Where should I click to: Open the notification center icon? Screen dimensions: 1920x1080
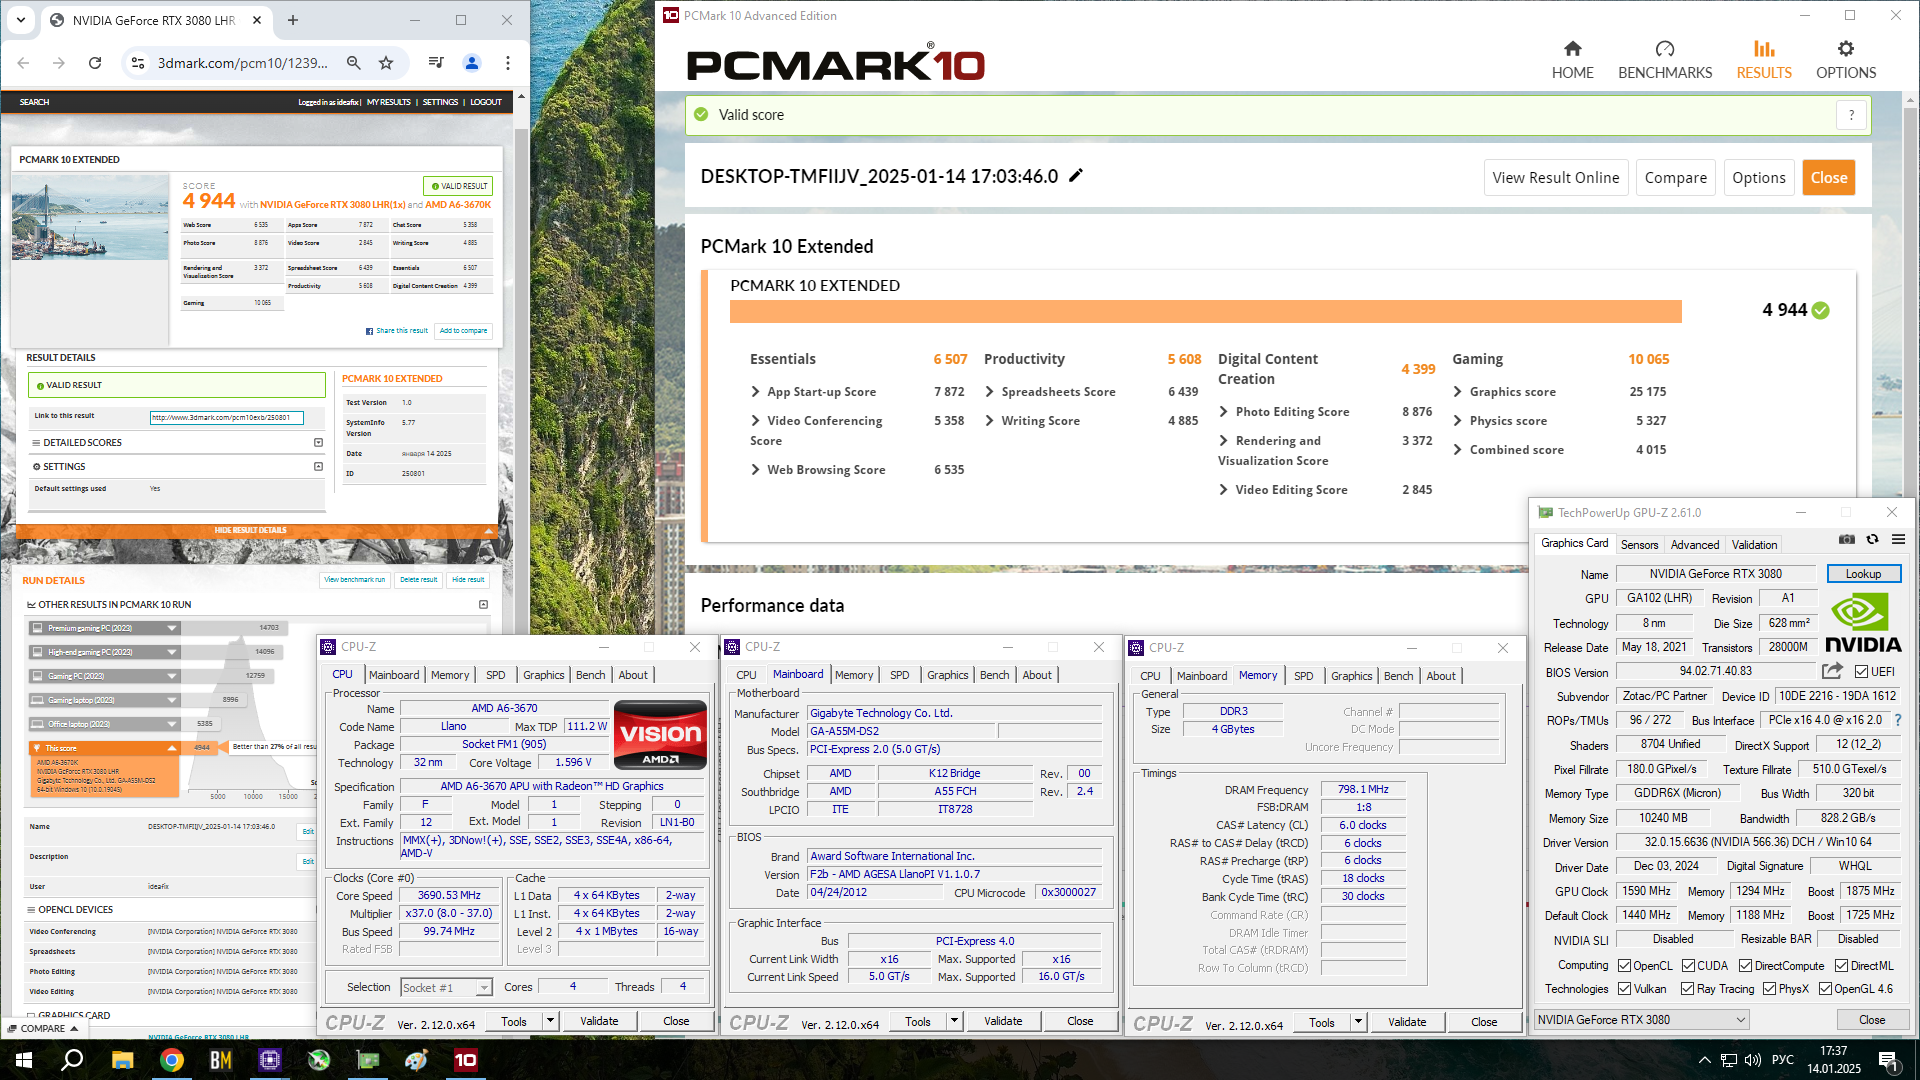pyautogui.click(x=1888, y=1060)
